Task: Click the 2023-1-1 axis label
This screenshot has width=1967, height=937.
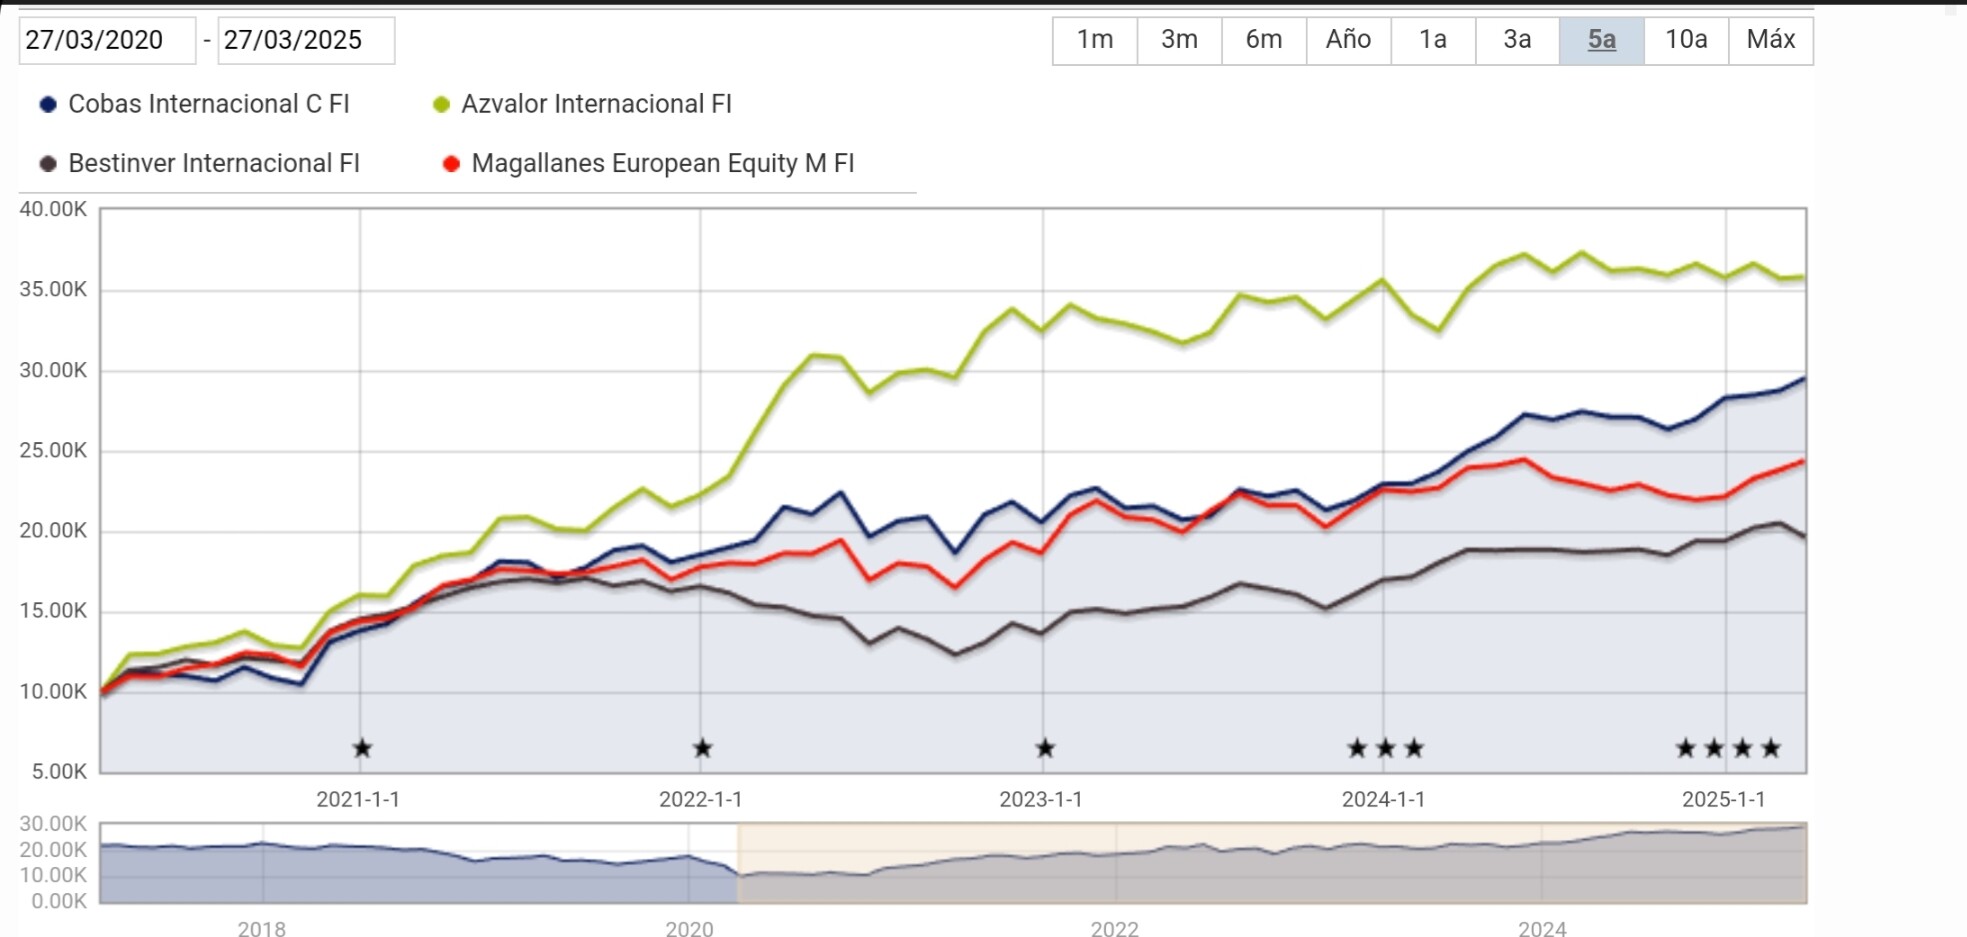Action: pos(1041,799)
